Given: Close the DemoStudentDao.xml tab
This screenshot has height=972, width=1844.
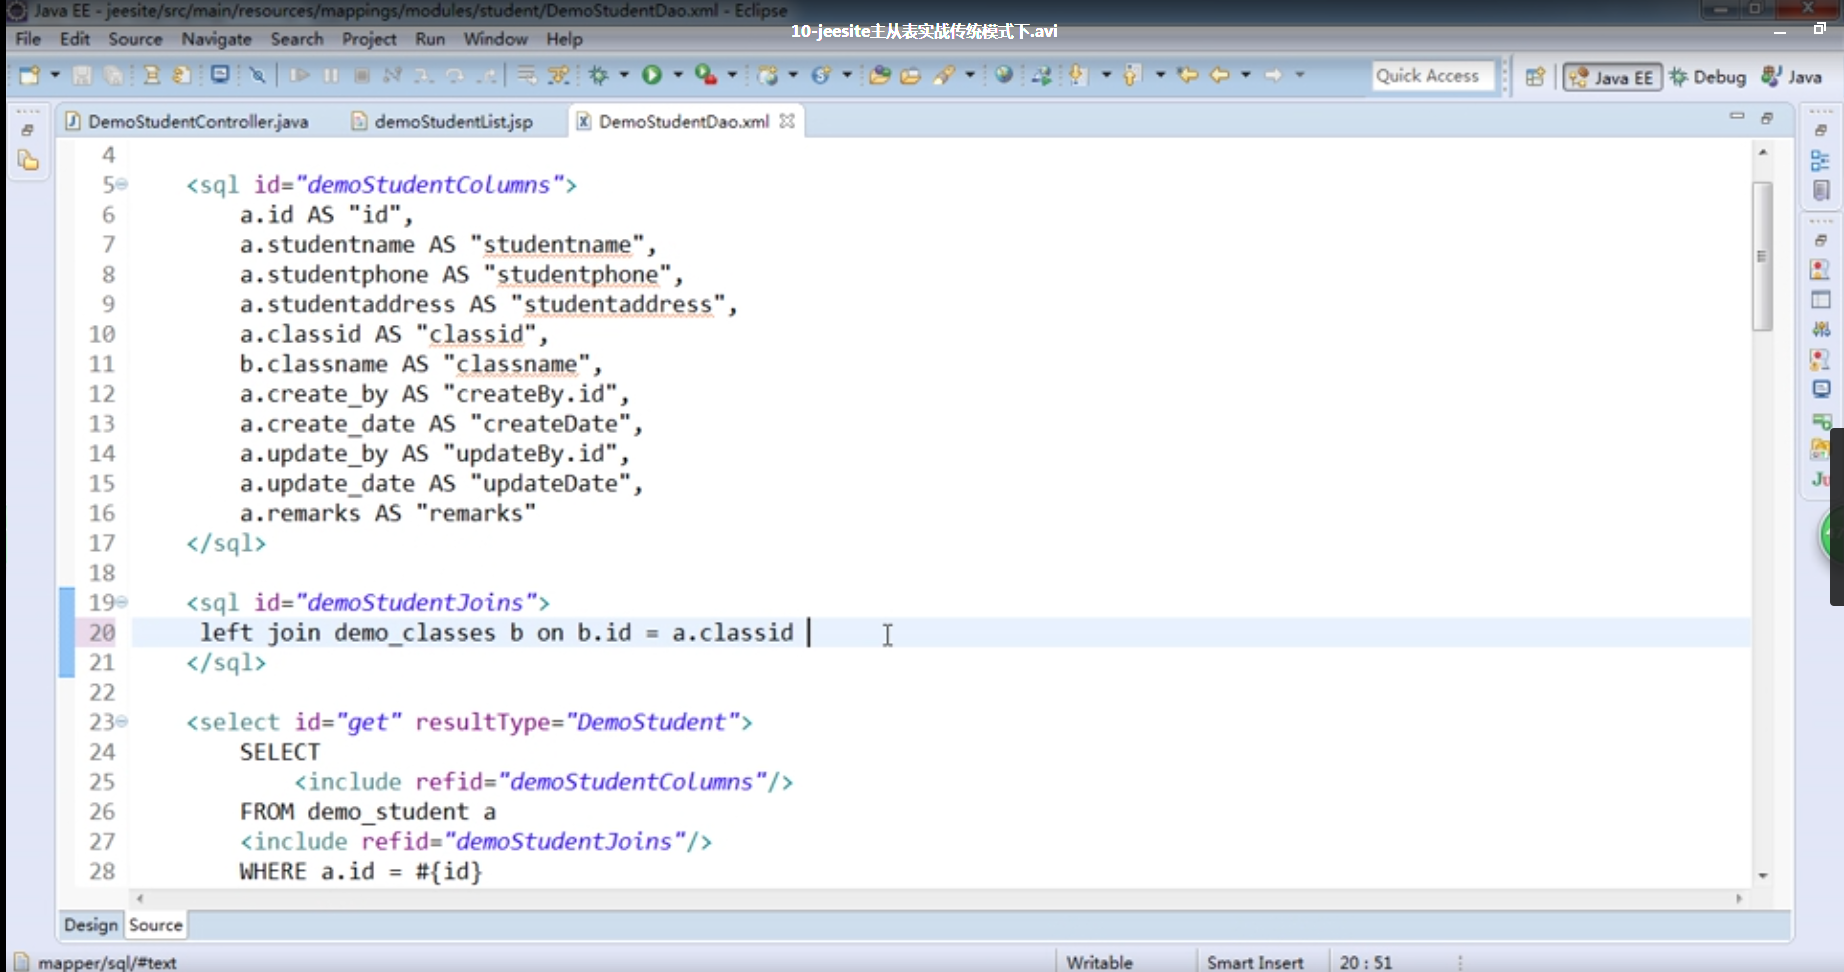Looking at the screenshot, I should tap(787, 120).
